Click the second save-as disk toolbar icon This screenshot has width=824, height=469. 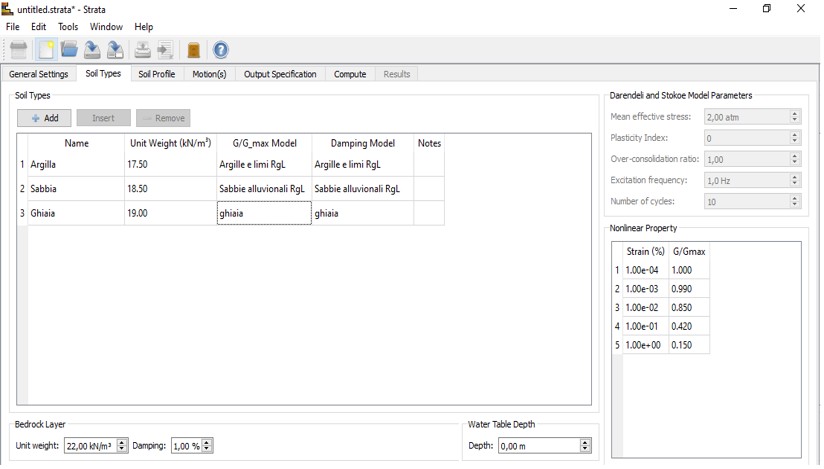[x=116, y=50]
